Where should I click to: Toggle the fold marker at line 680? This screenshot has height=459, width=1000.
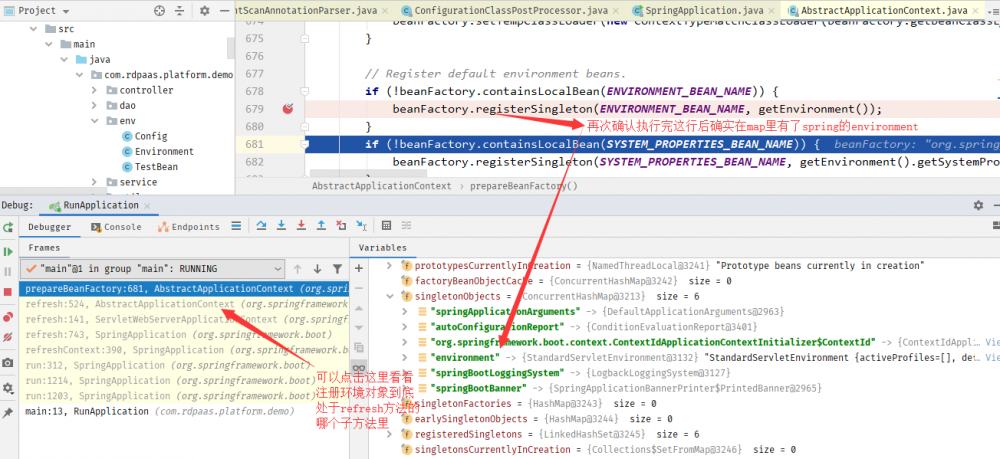point(305,126)
